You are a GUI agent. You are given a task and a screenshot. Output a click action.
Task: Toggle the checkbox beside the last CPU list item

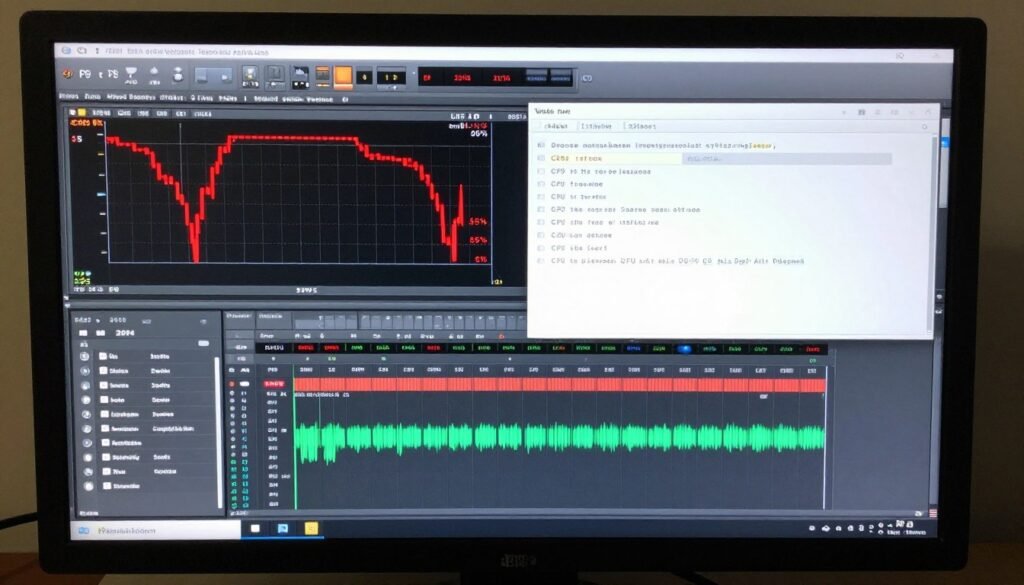tap(543, 261)
